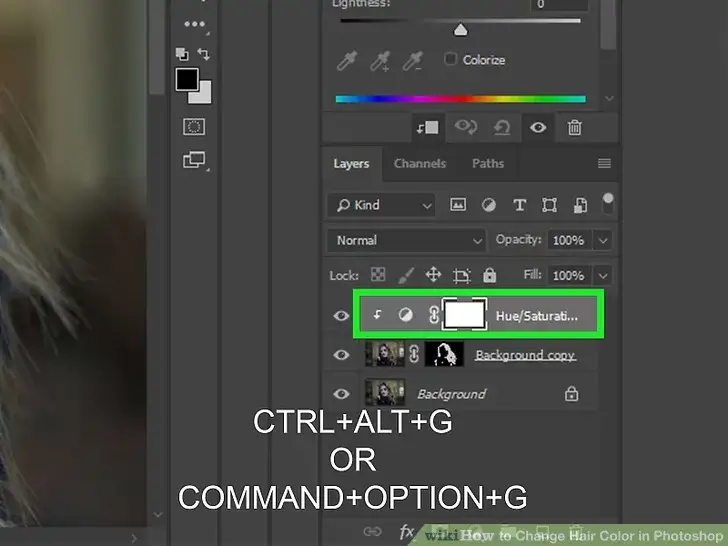
Task: Open the black foreground color swatch
Action: [187, 79]
